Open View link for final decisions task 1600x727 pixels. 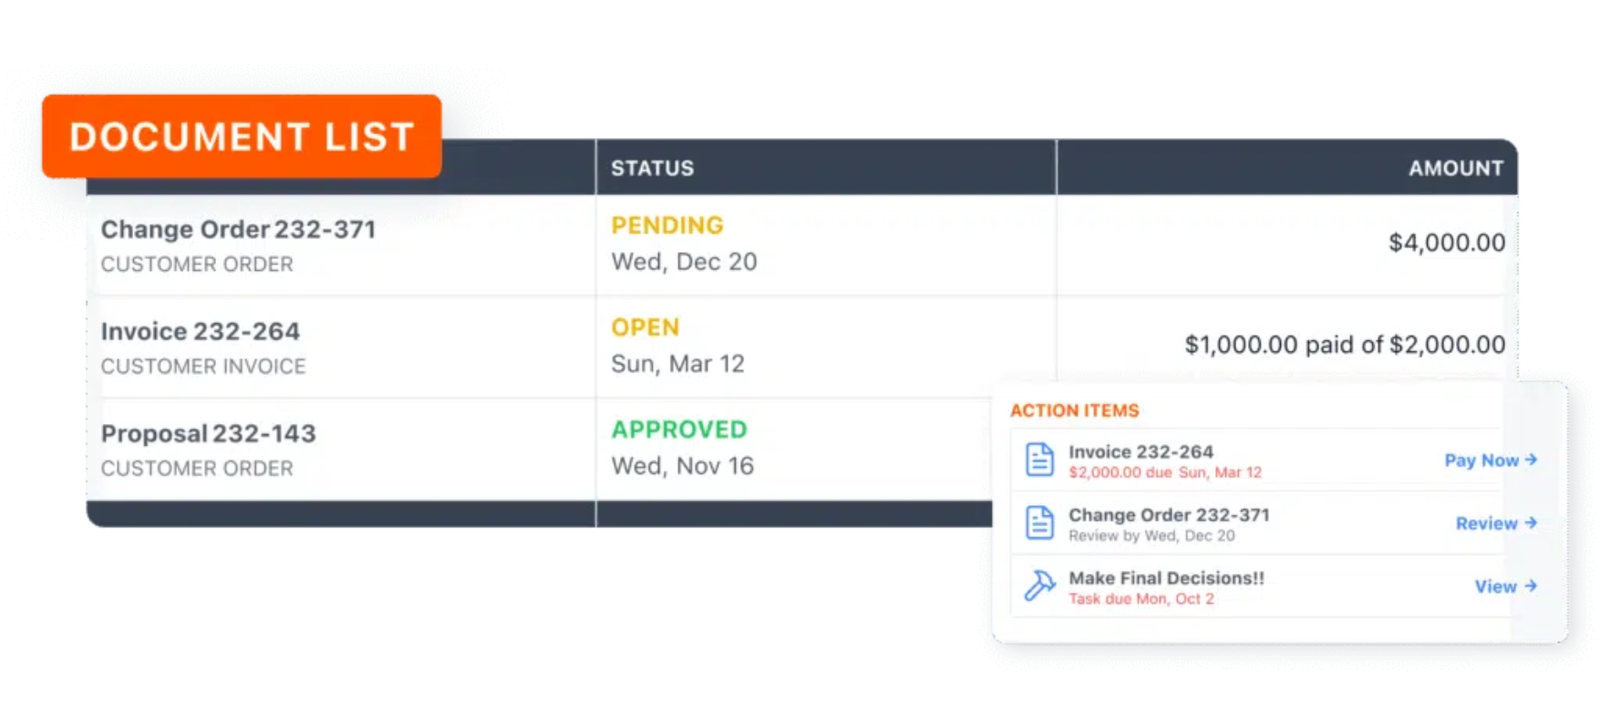pyautogui.click(x=1495, y=586)
